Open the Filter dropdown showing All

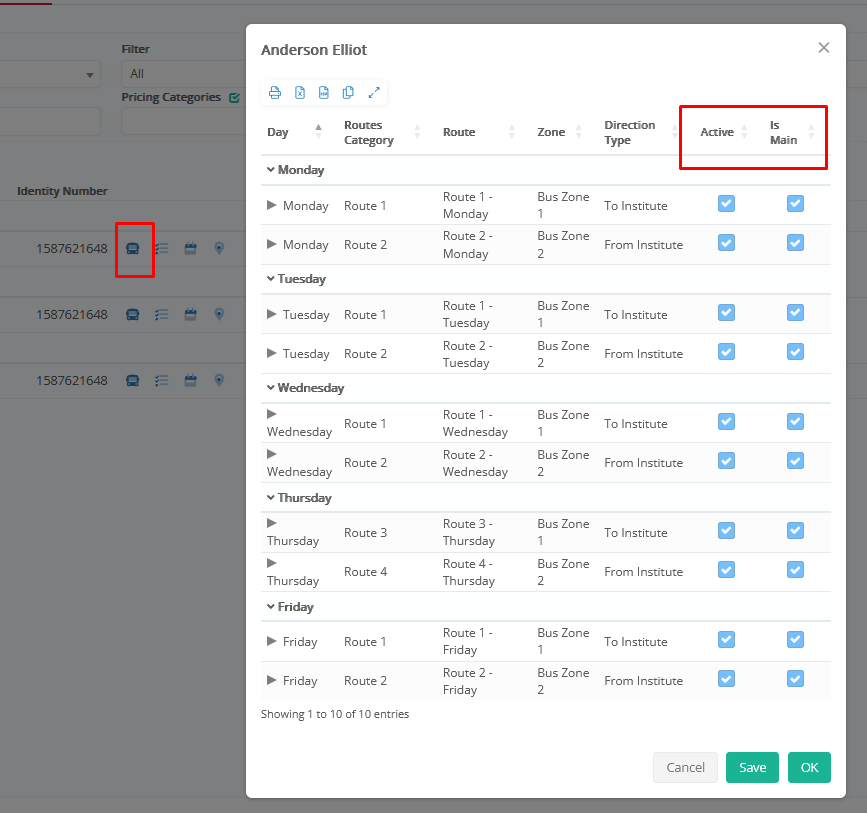tap(180, 74)
